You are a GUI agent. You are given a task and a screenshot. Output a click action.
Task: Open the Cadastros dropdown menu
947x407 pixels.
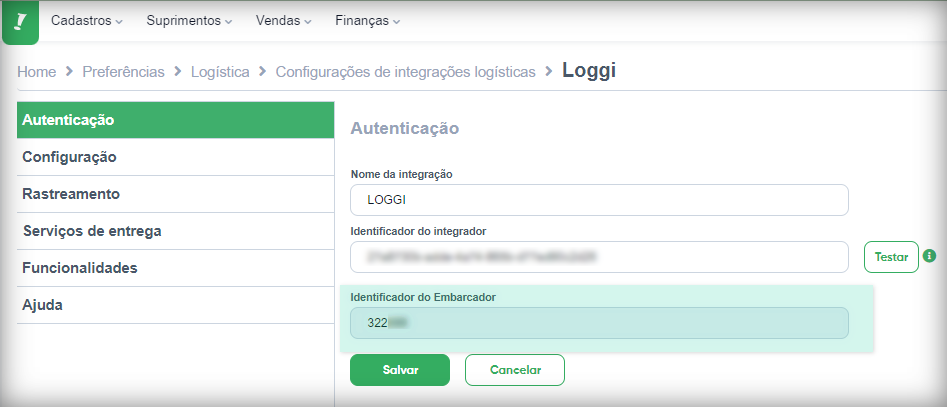(x=86, y=21)
